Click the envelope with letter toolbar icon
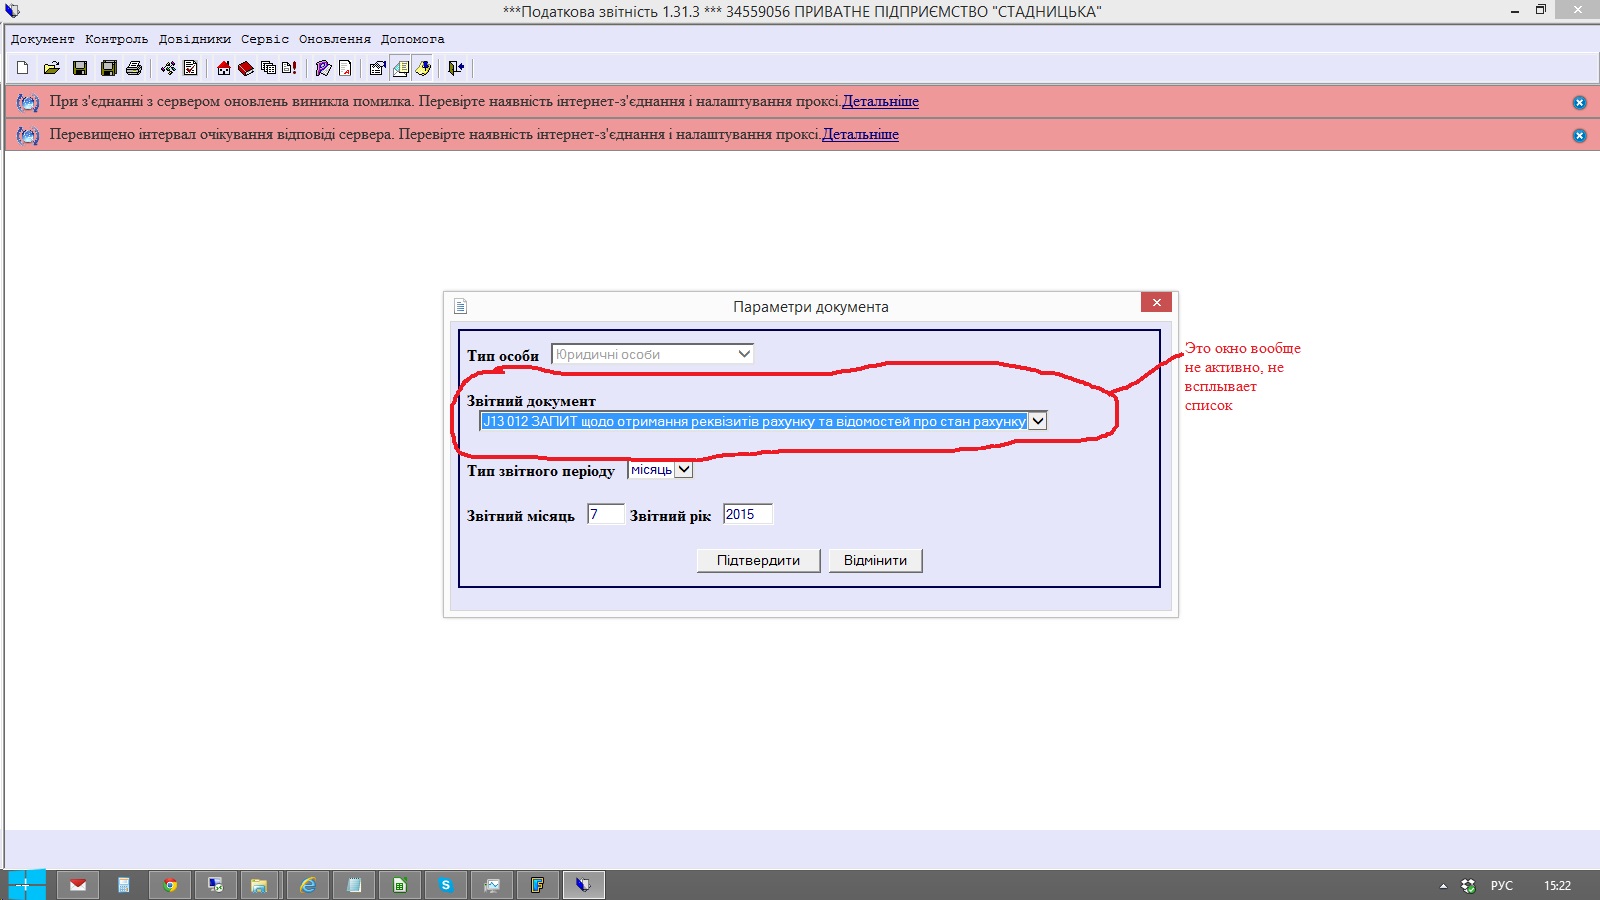Screen dimensions: 1600x900 (x=400, y=68)
